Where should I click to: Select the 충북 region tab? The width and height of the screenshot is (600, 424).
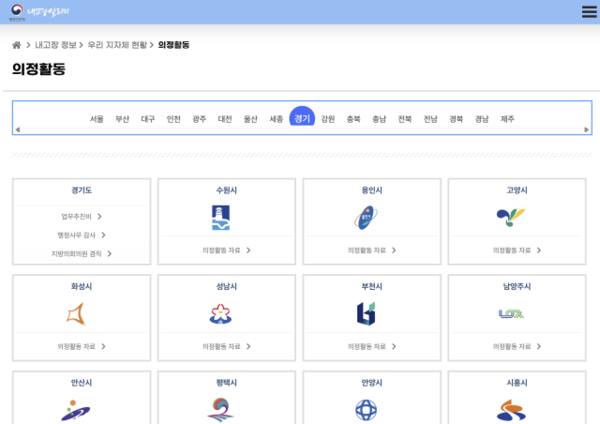coord(354,119)
